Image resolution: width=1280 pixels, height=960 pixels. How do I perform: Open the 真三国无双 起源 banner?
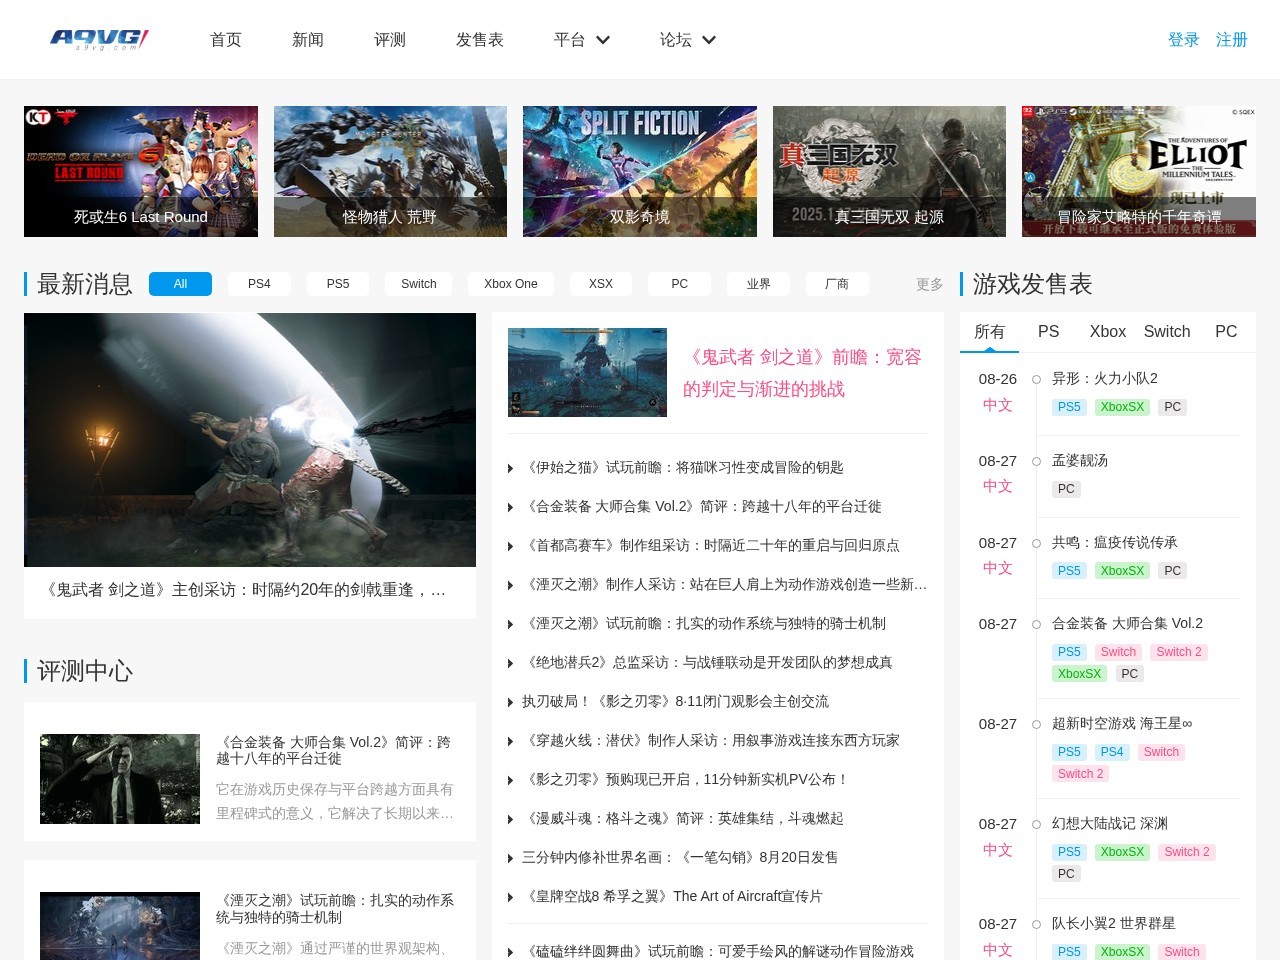click(889, 171)
